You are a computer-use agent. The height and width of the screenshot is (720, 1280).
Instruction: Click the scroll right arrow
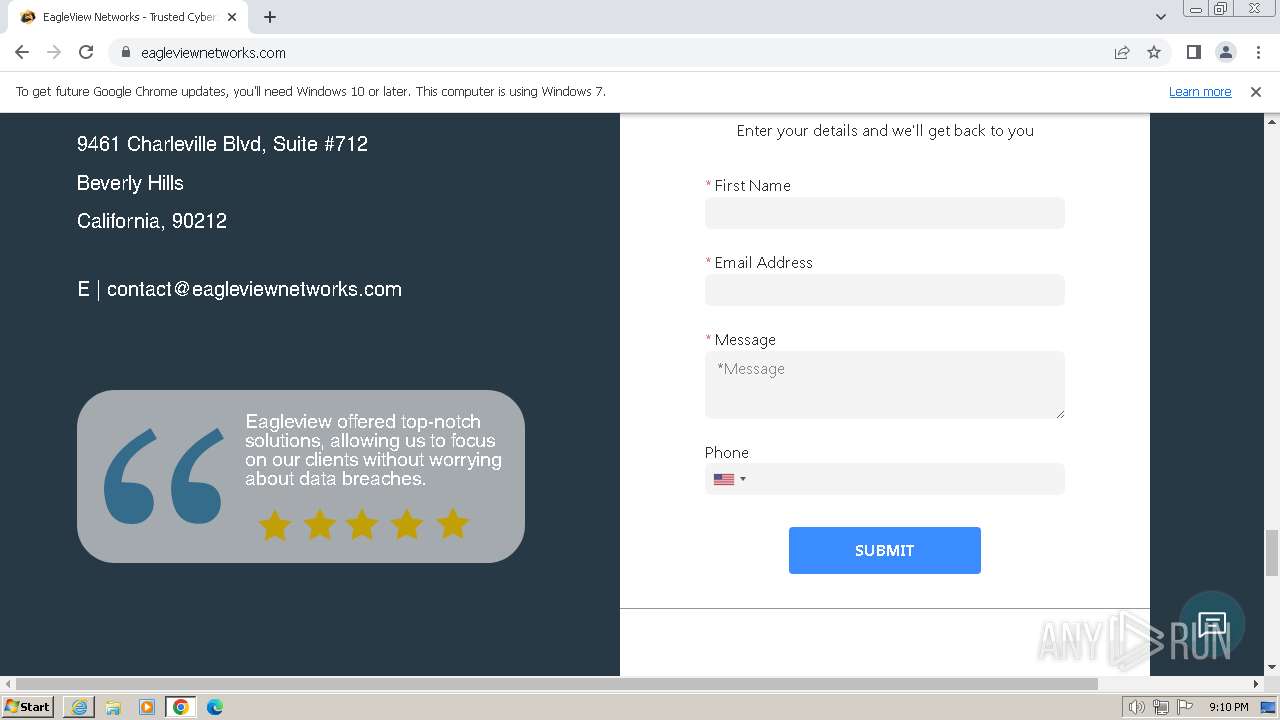tap(1257, 684)
